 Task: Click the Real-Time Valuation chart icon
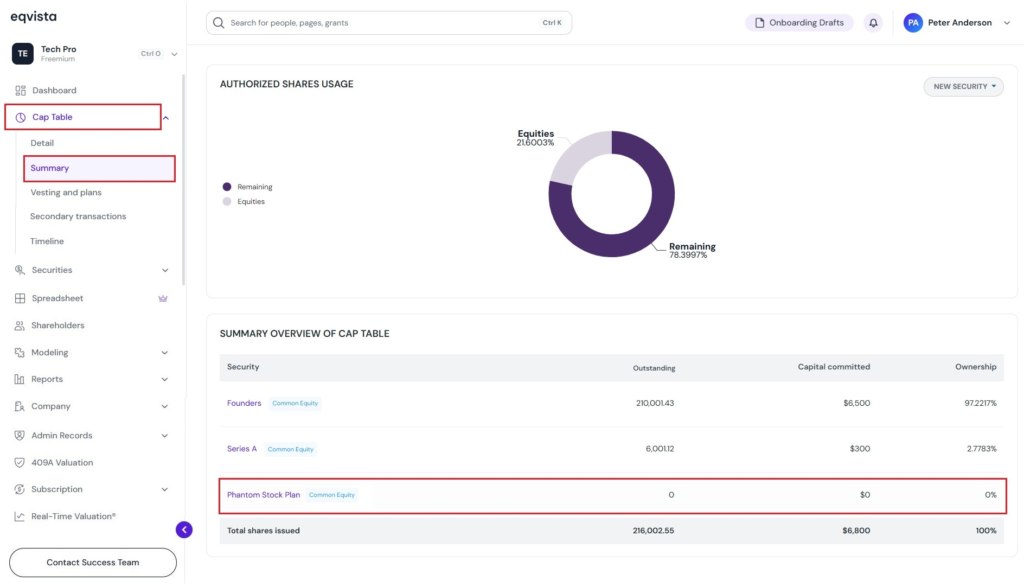20,516
